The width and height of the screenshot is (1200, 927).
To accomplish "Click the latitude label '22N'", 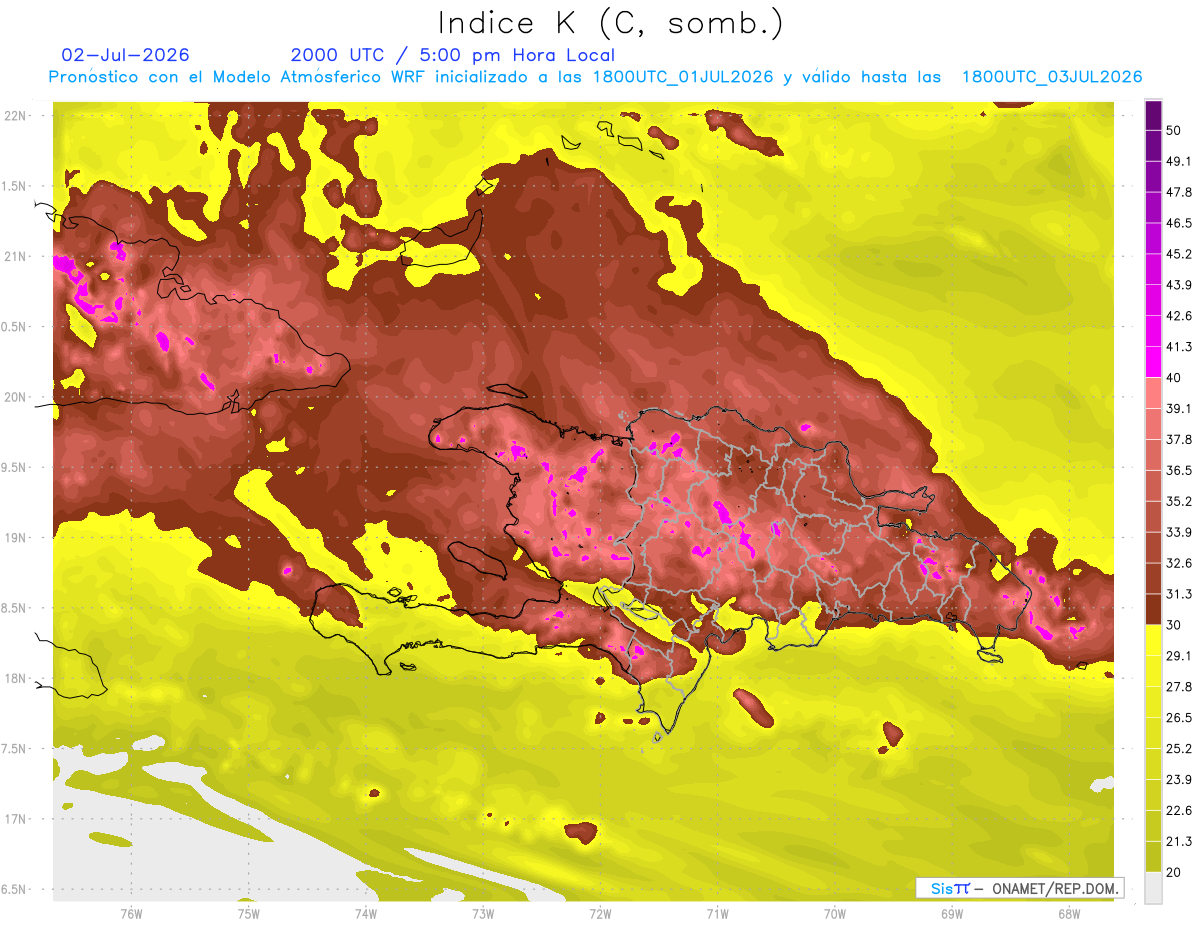I will [x=16, y=116].
